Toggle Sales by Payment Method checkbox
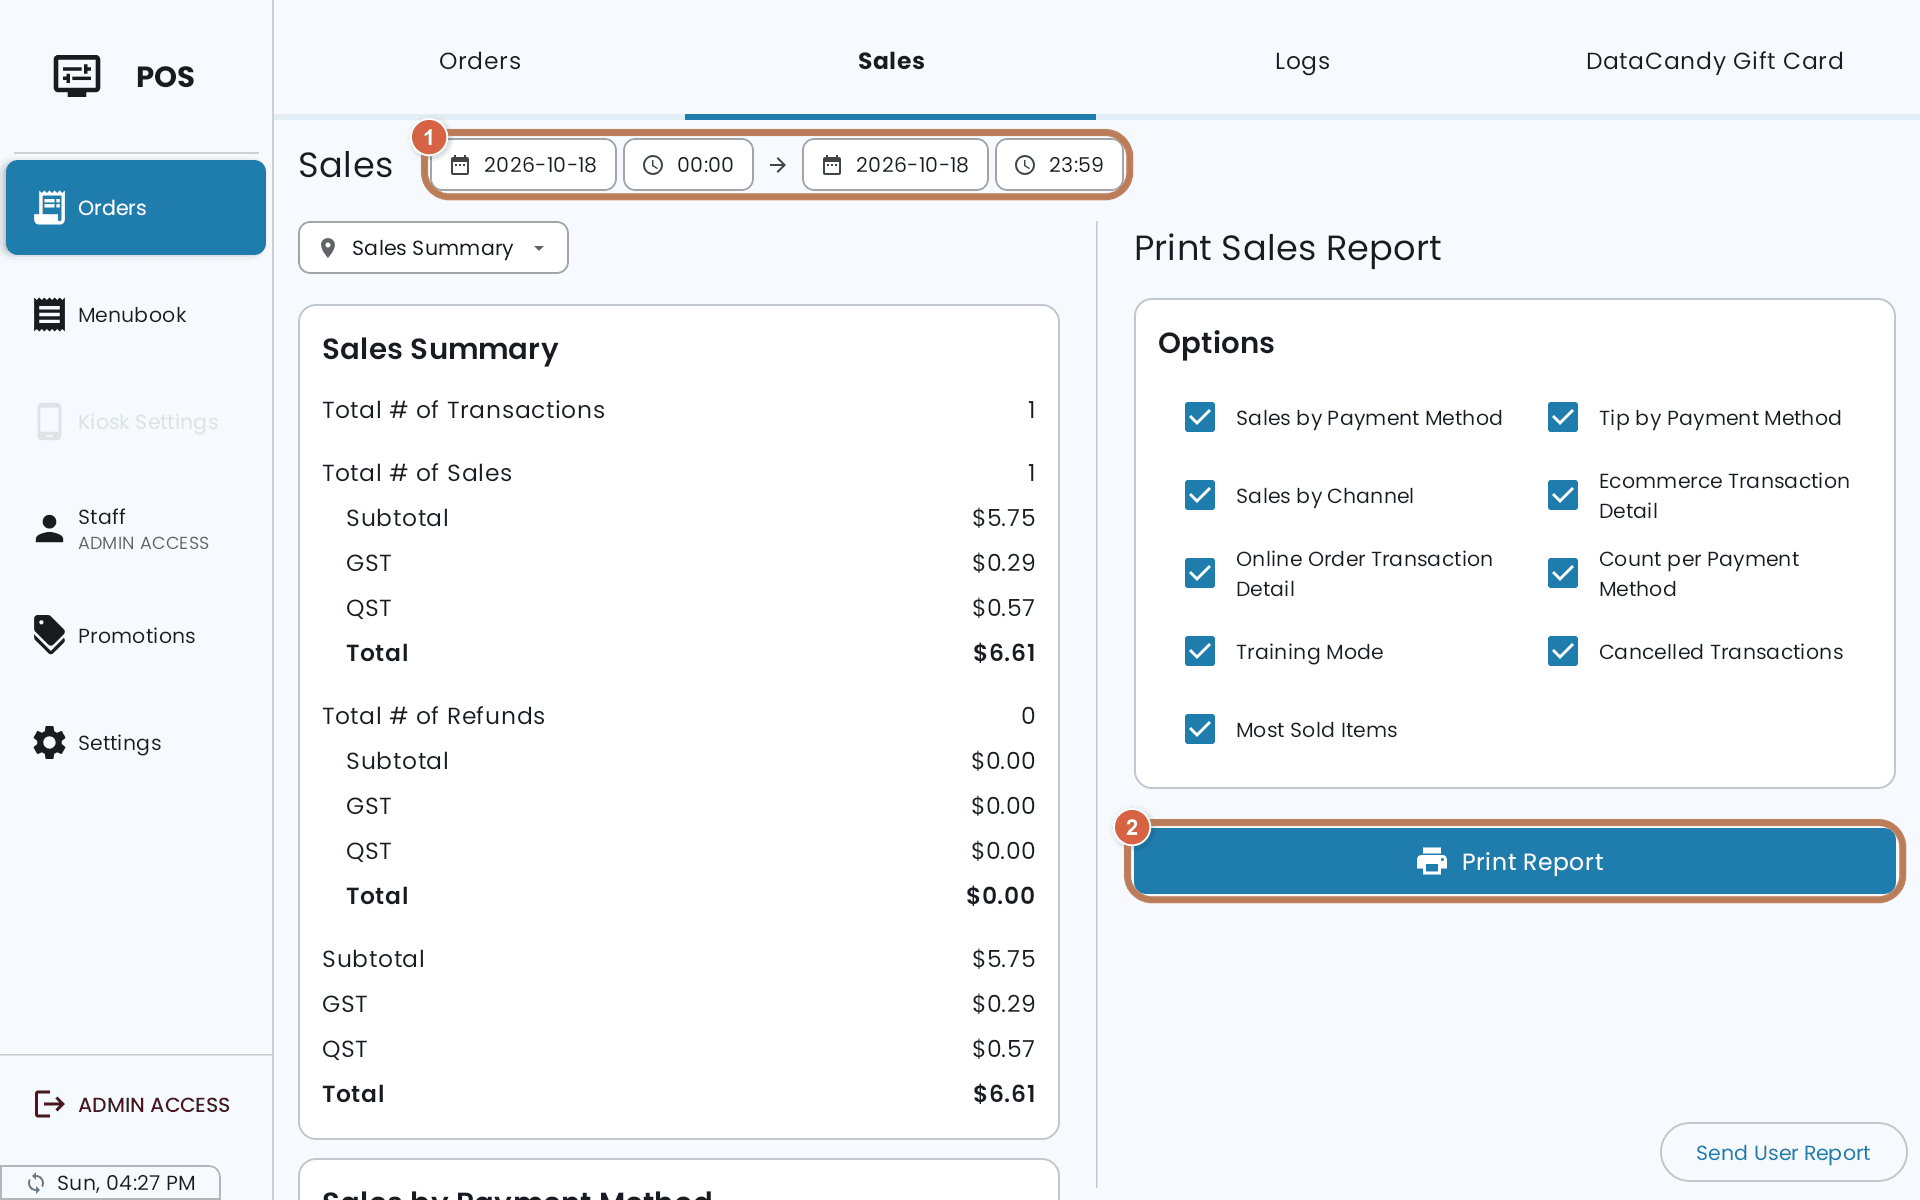Viewport: 1920px width, 1200px height. click(x=1200, y=417)
